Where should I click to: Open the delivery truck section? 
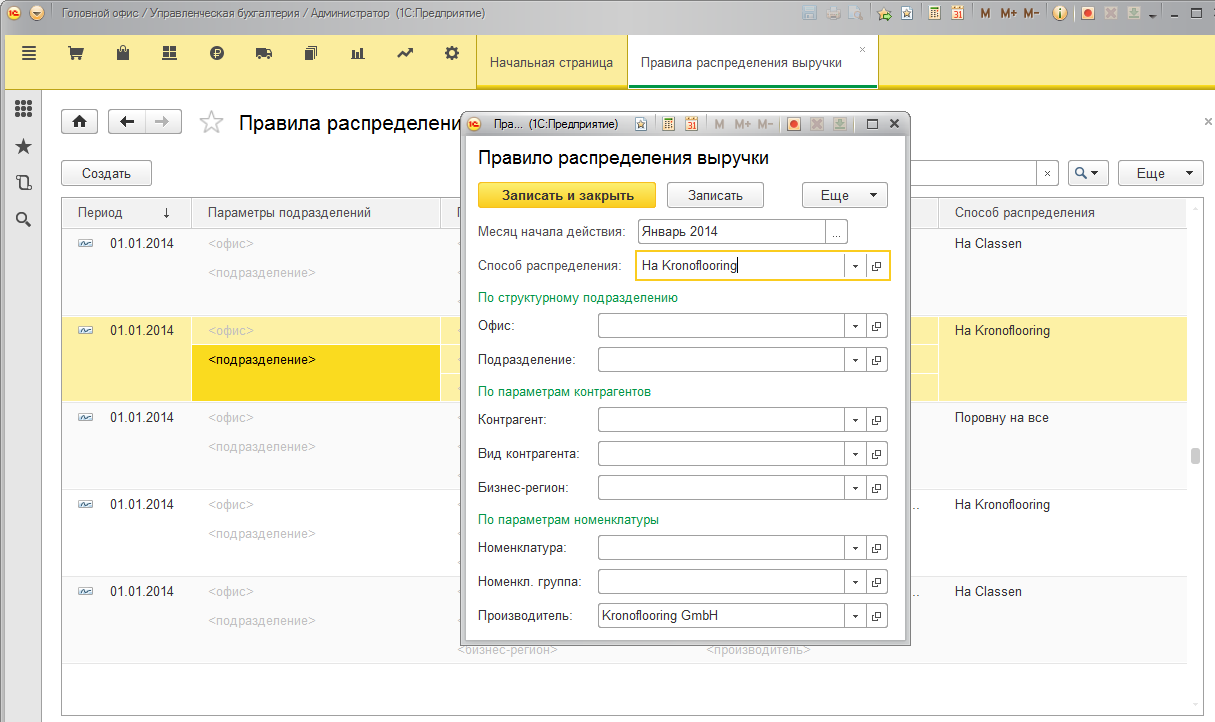pos(264,54)
